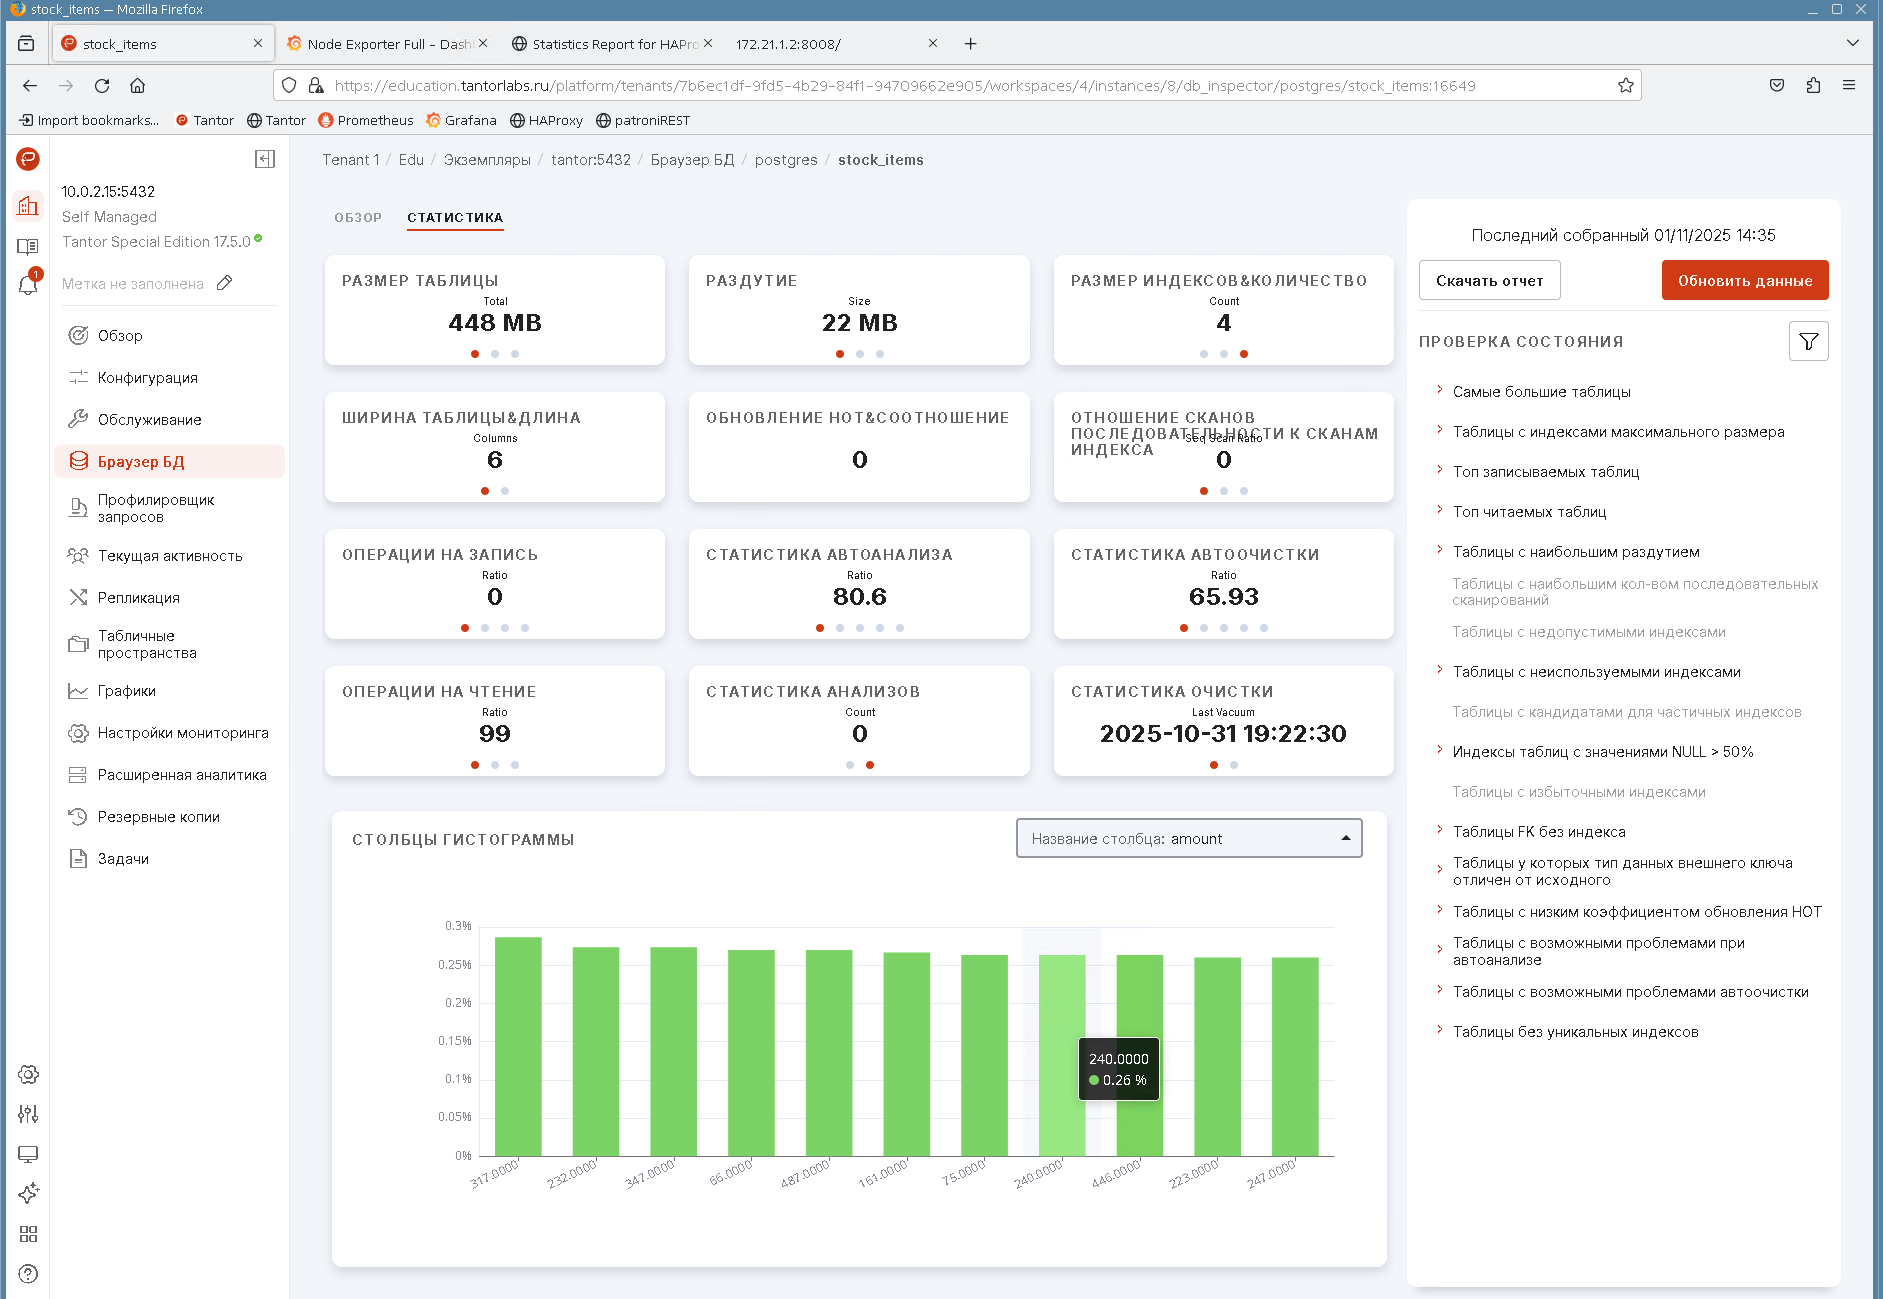
Task: Go to Резервные копии in sidebar
Action: coord(158,817)
